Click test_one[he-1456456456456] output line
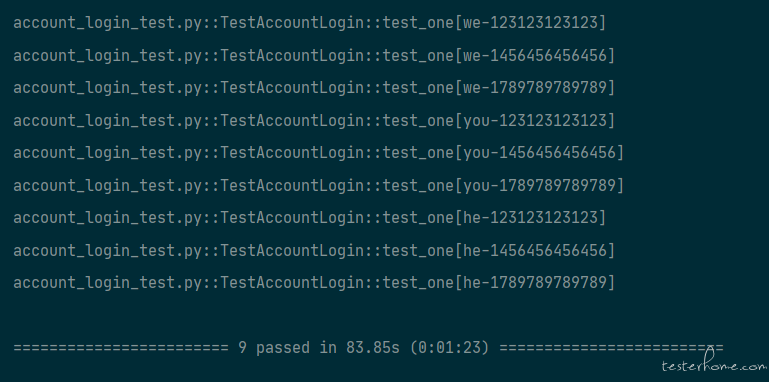Image resolution: width=769 pixels, height=382 pixels. pos(314,251)
